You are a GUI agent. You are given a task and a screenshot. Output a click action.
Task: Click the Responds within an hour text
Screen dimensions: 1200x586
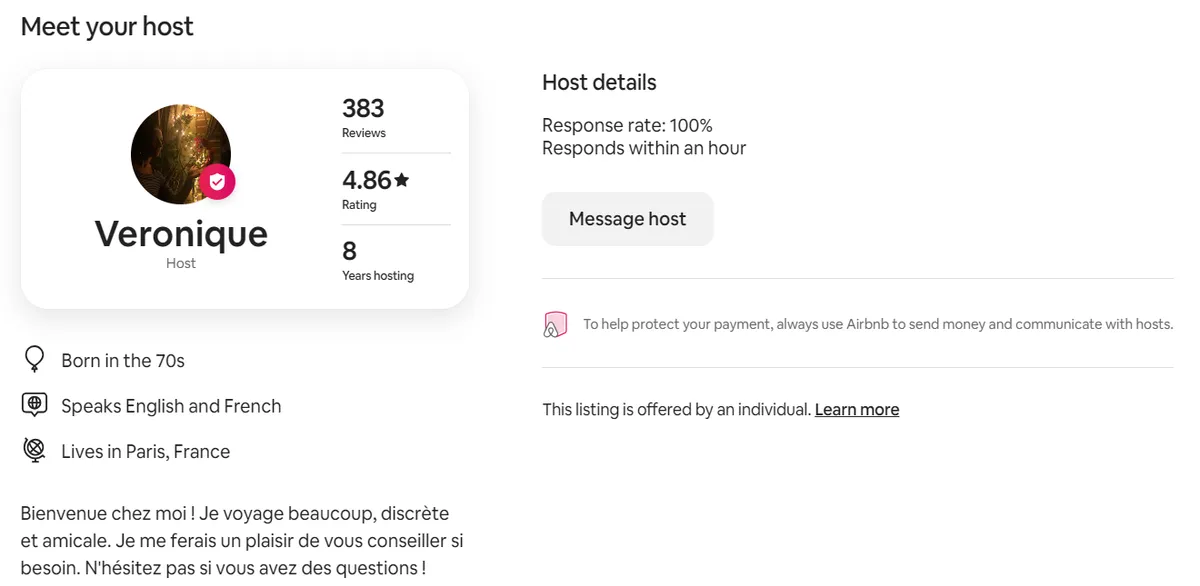644,148
